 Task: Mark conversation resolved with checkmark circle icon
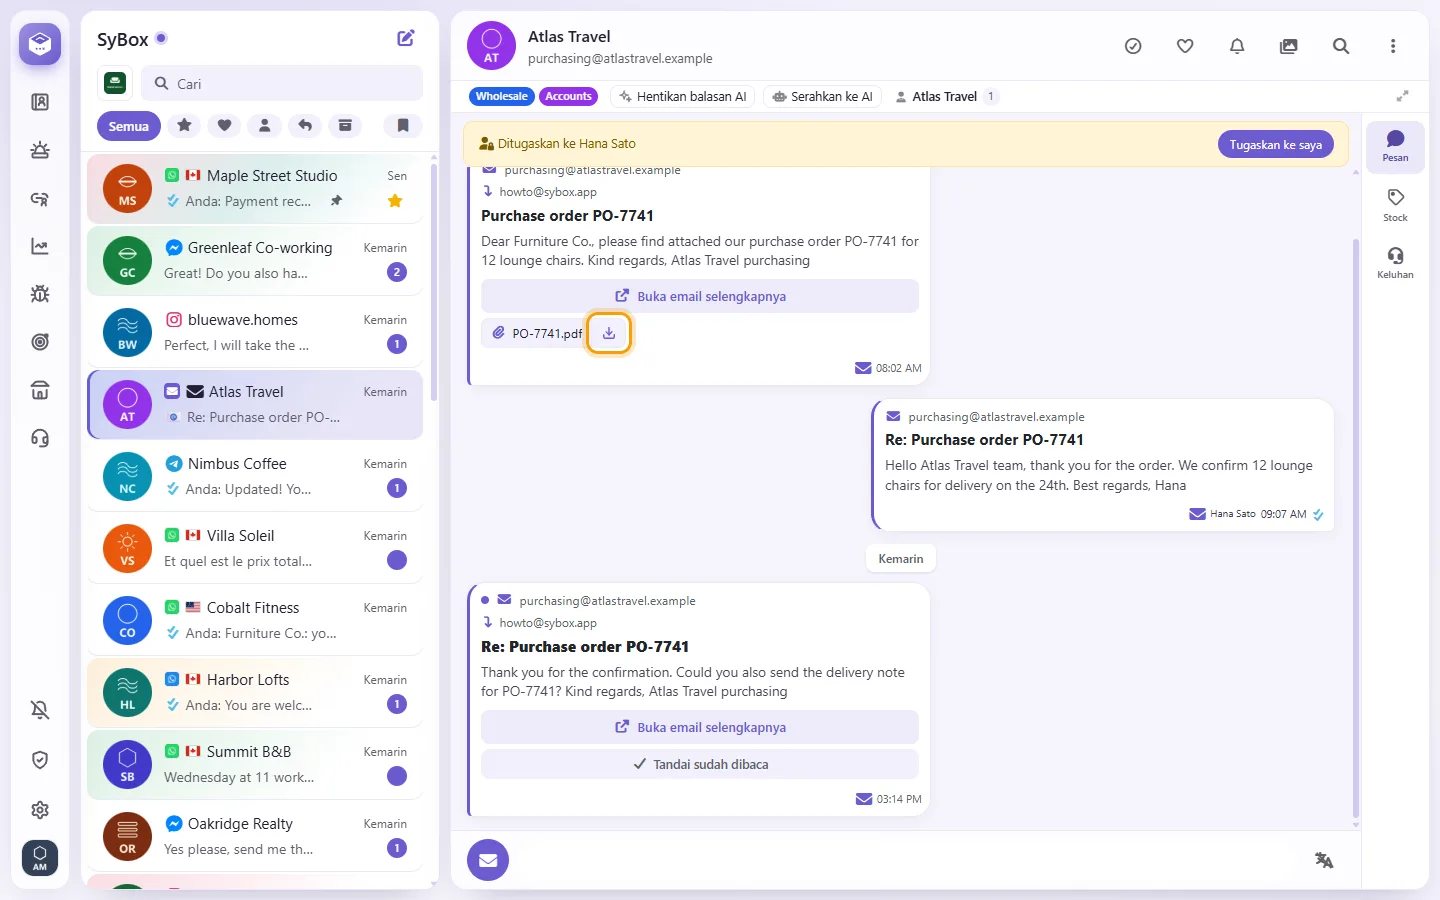pyautogui.click(x=1133, y=46)
